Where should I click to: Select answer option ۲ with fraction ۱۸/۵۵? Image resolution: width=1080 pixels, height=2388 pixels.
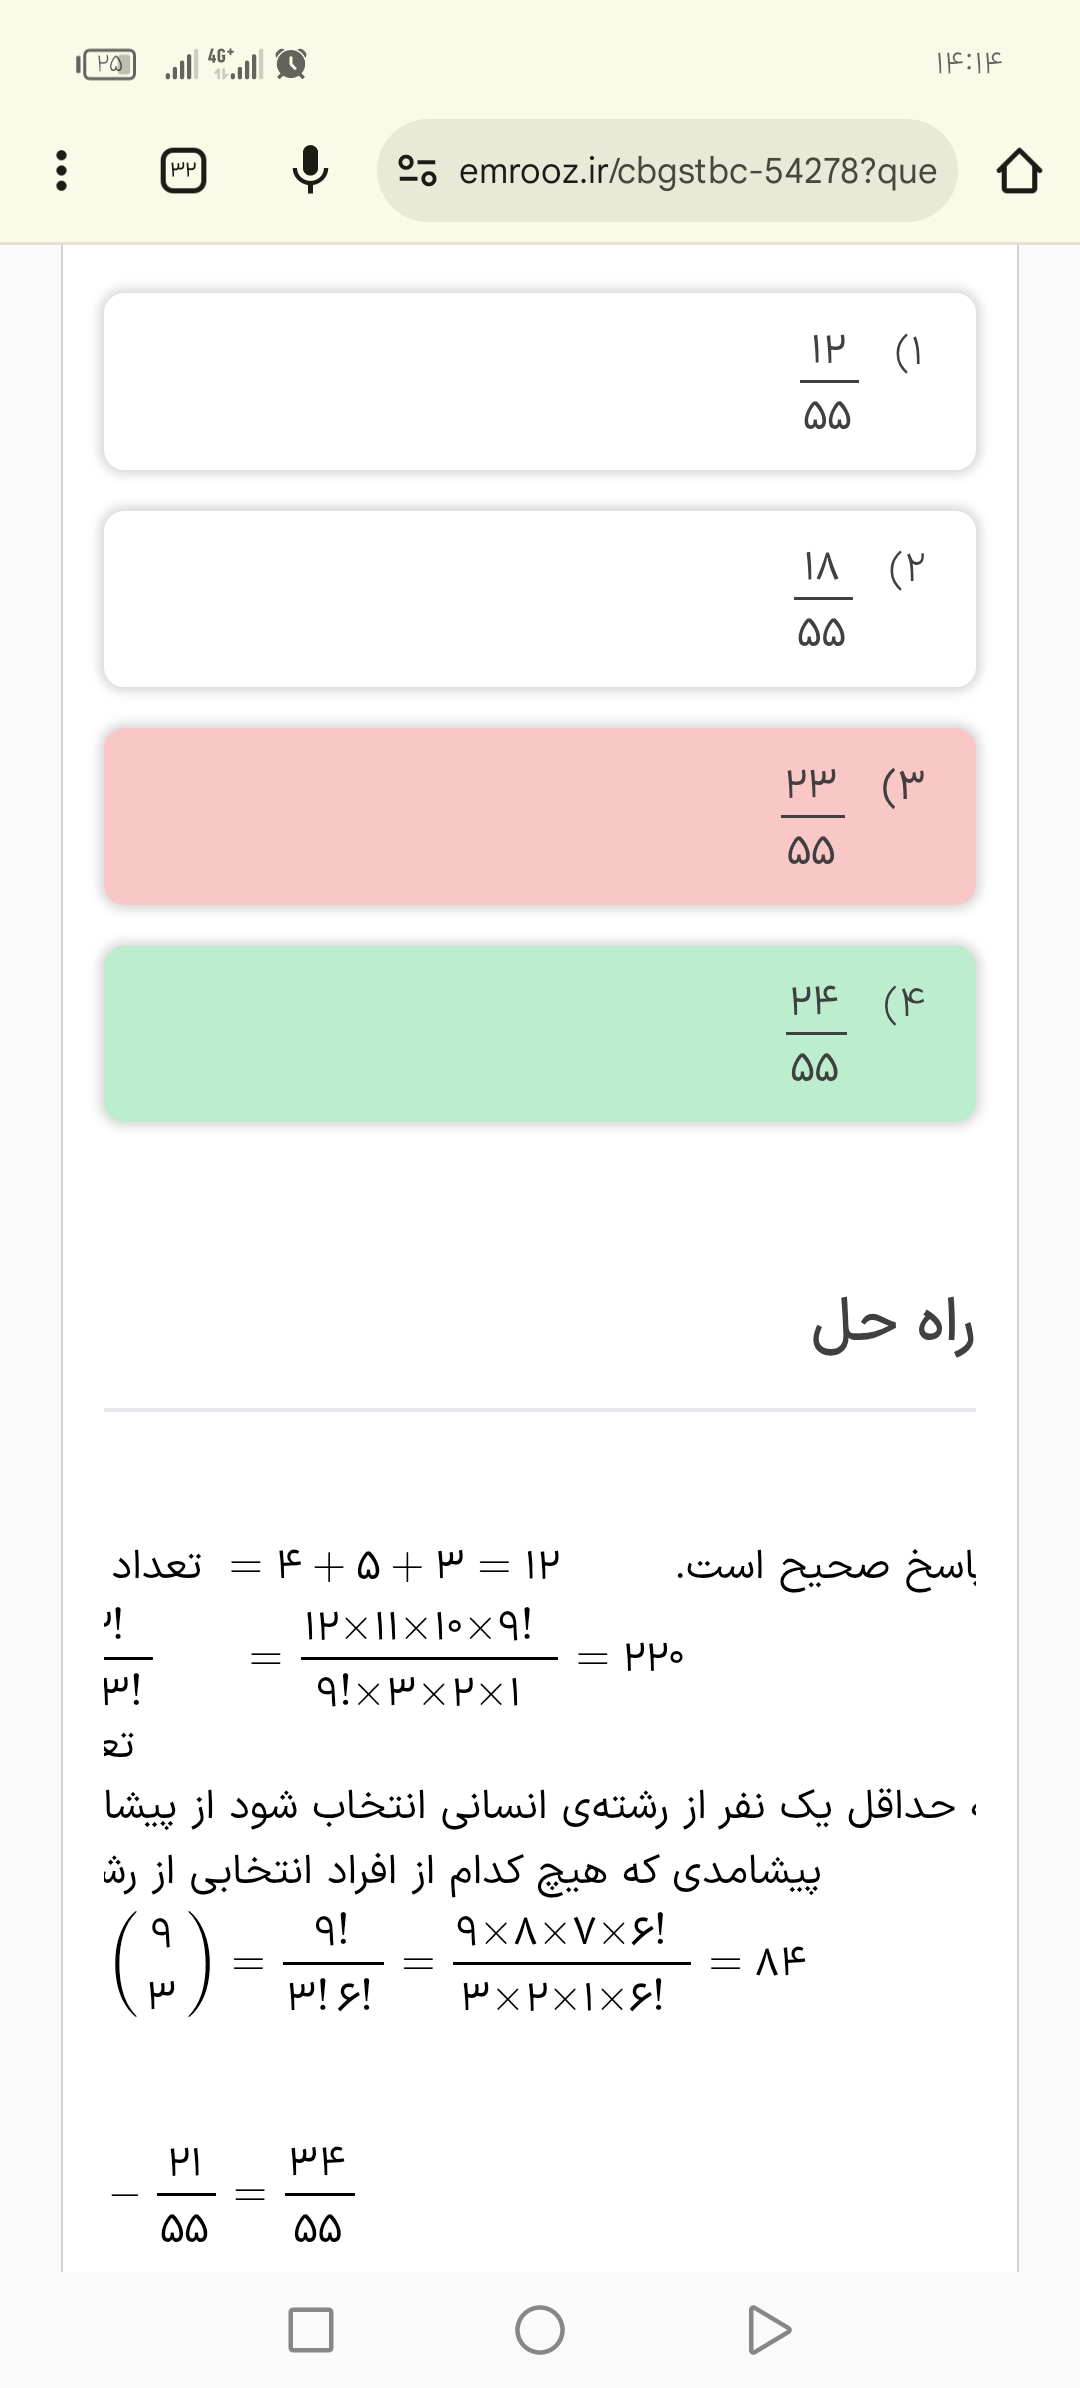pyautogui.click(x=540, y=599)
